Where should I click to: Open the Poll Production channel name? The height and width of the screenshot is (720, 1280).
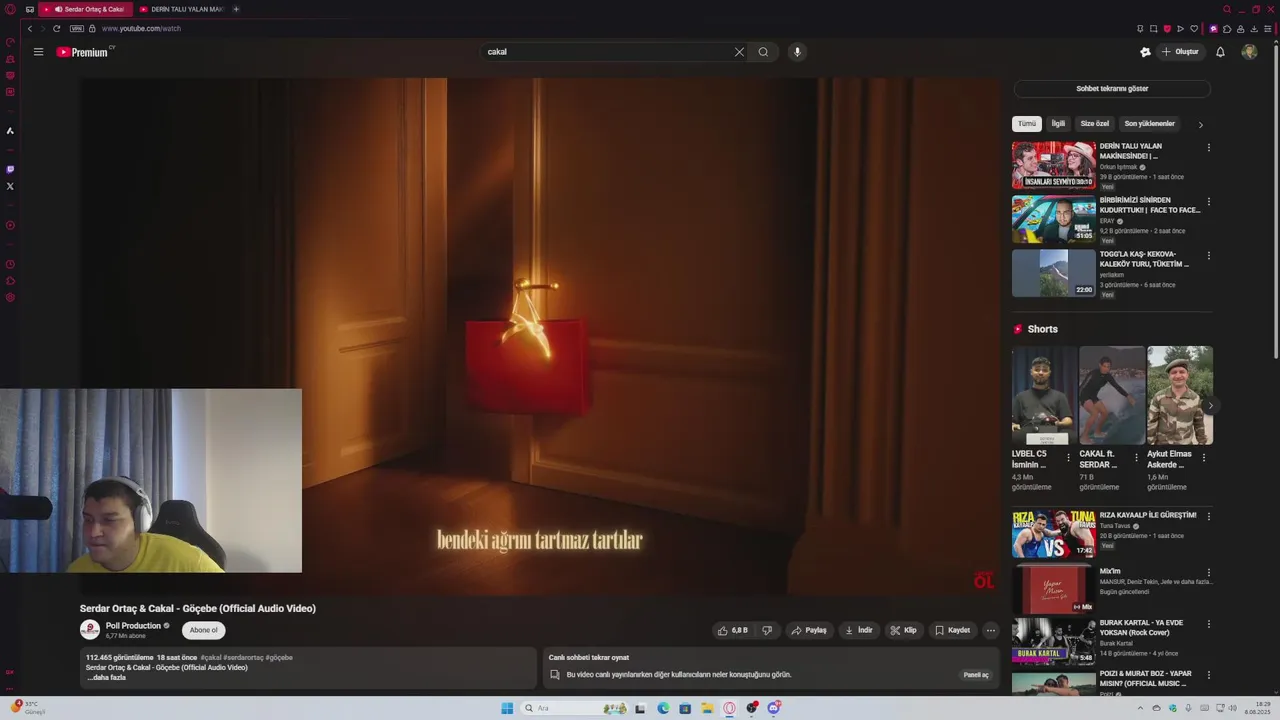point(133,626)
